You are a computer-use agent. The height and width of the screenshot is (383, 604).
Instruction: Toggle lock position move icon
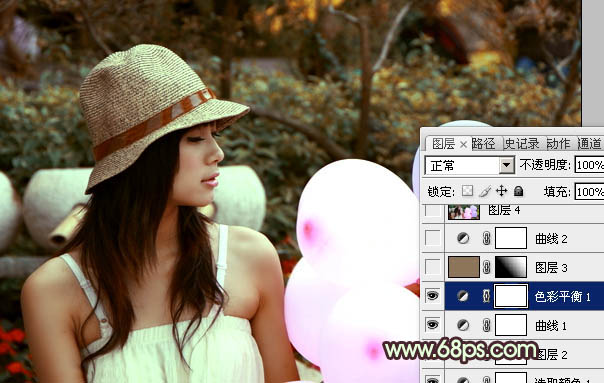[x=502, y=191]
